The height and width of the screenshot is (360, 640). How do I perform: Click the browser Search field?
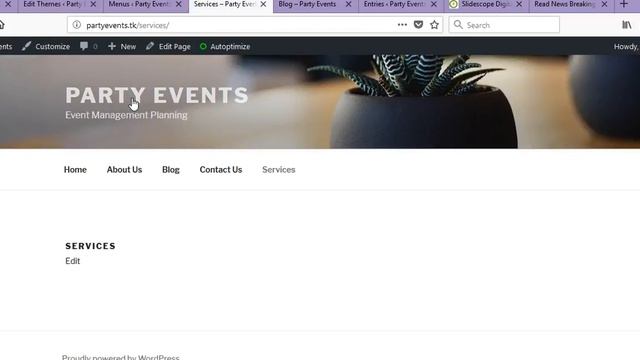pos(504,25)
